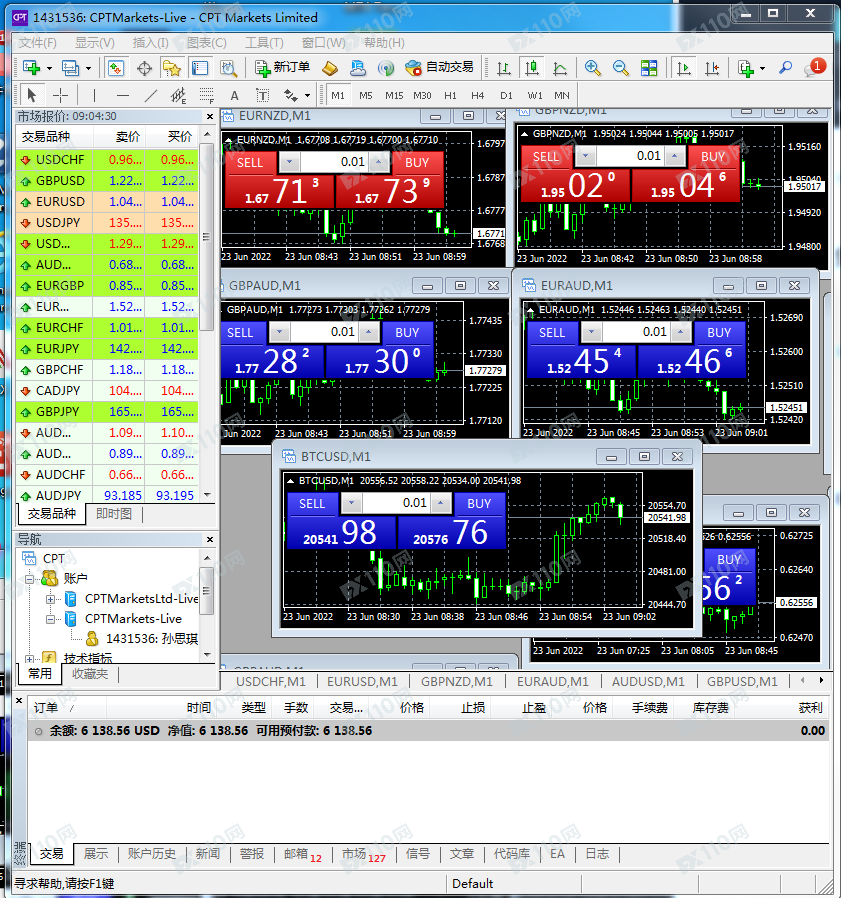Toggle chart shift
841x898 pixels.
(x=712, y=69)
